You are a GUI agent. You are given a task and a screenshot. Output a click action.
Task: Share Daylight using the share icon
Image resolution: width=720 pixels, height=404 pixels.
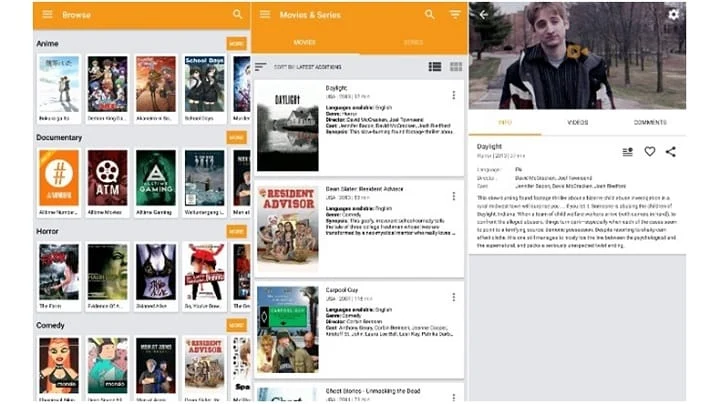click(671, 152)
